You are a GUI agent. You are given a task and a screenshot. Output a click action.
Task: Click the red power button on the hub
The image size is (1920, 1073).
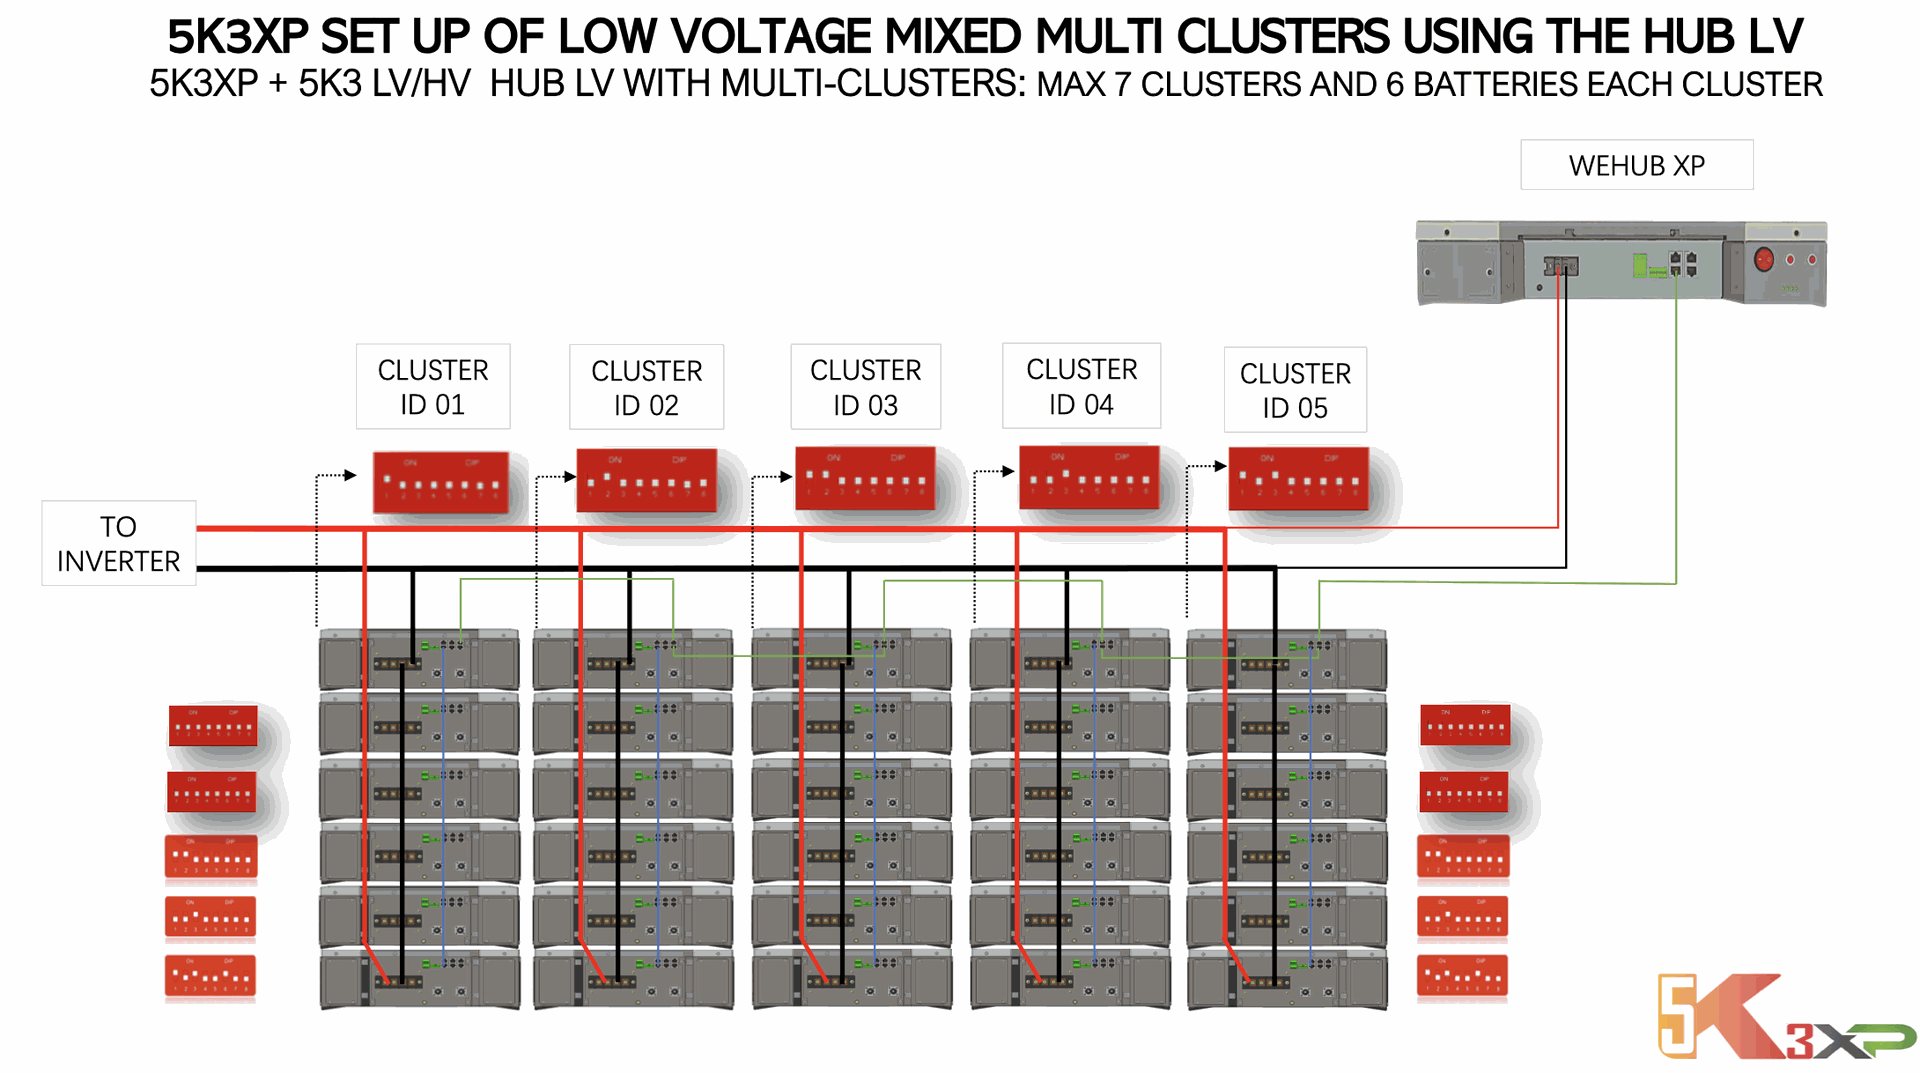(1764, 260)
